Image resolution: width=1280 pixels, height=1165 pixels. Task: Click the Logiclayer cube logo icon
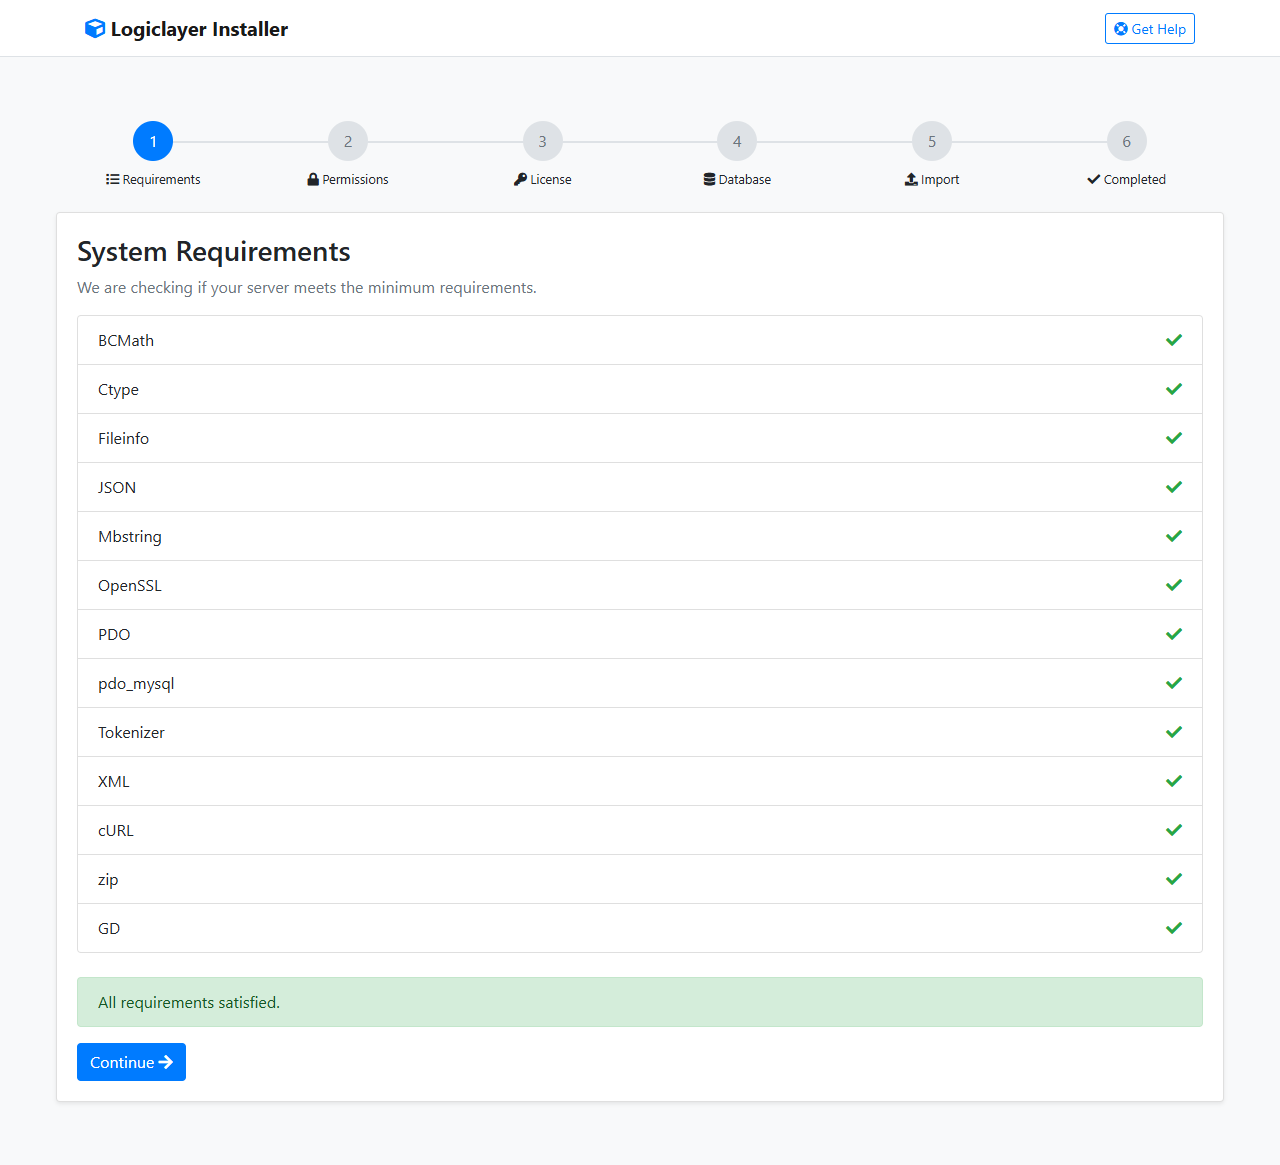pyautogui.click(x=95, y=29)
